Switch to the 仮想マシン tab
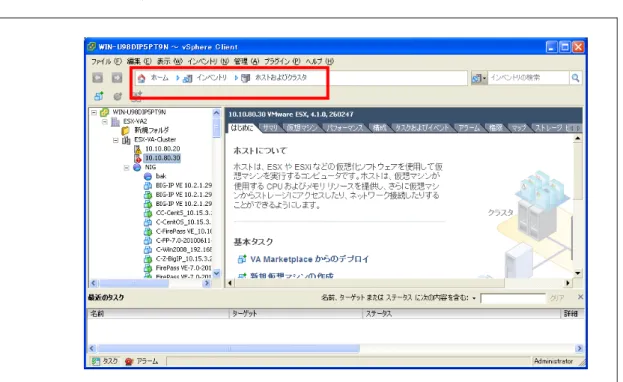The height and width of the screenshot is (382, 623). tap(302, 128)
